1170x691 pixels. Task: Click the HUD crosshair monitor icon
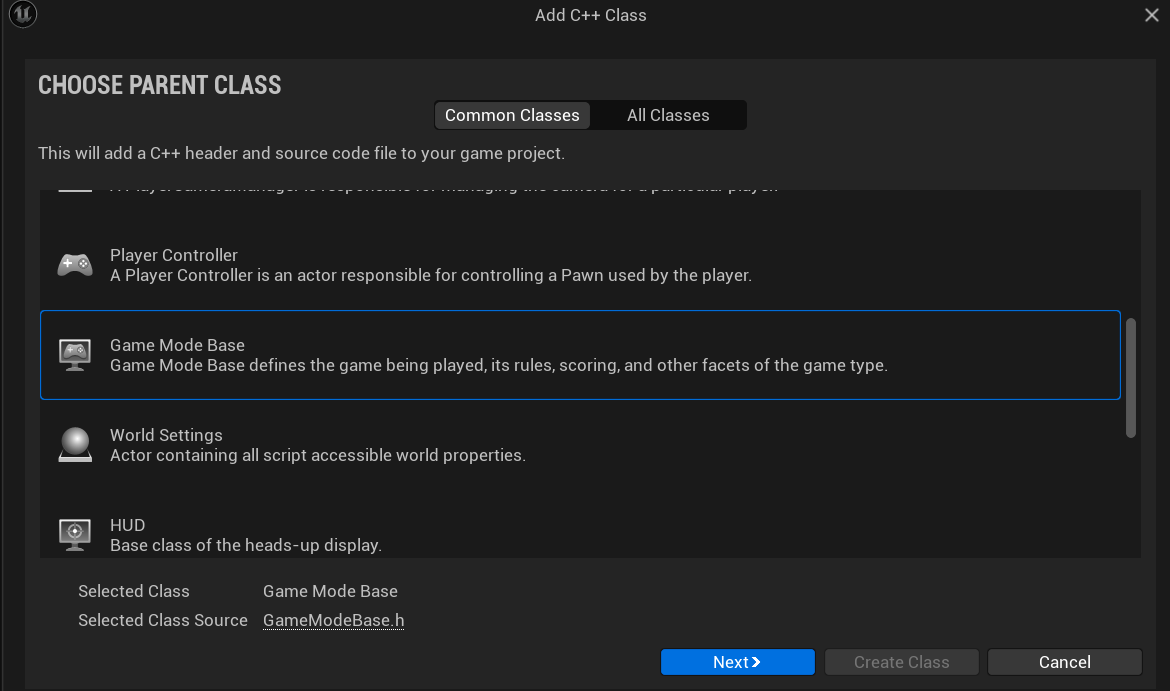coord(75,534)
